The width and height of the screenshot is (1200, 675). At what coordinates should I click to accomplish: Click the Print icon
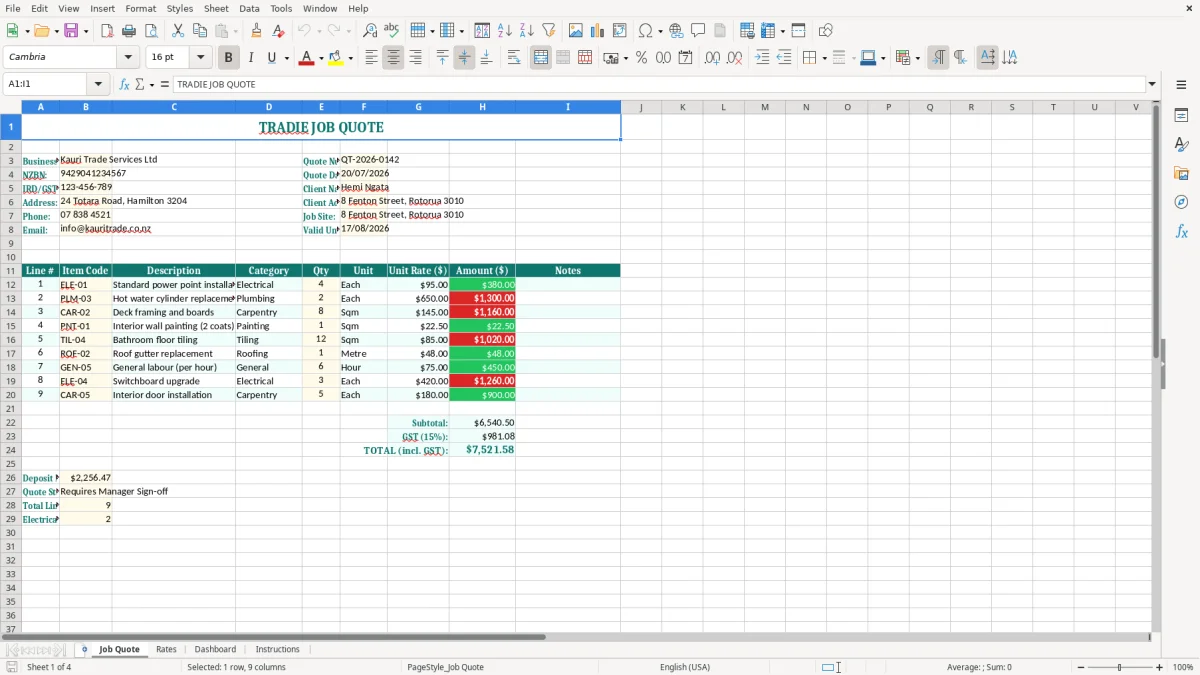129,31
